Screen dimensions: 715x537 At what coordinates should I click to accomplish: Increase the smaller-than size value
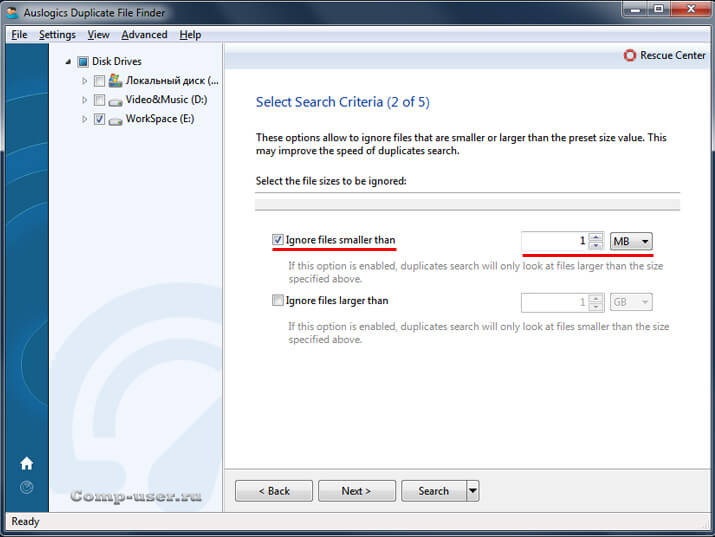point(596,237)
